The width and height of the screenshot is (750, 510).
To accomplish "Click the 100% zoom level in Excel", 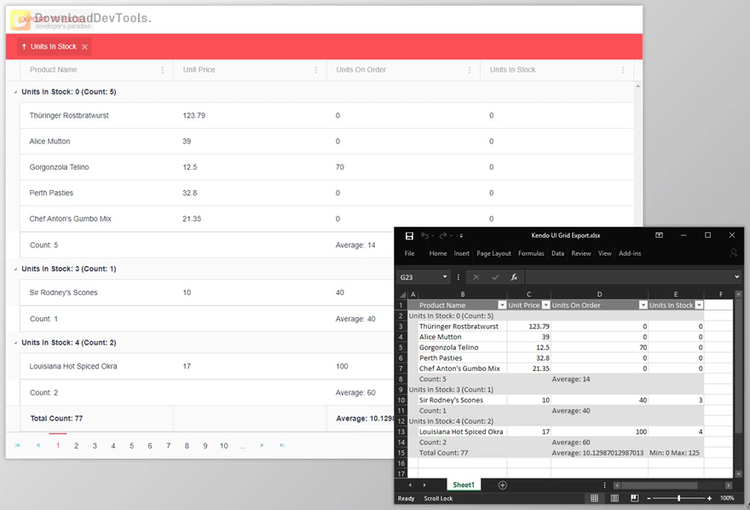I will [727, 499].
